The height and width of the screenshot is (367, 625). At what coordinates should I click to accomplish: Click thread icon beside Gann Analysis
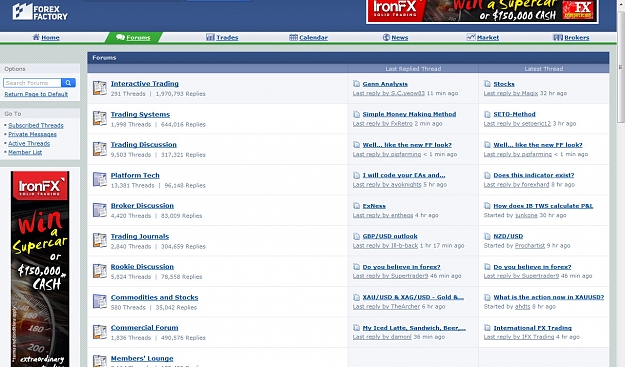[x=356, y=84]
